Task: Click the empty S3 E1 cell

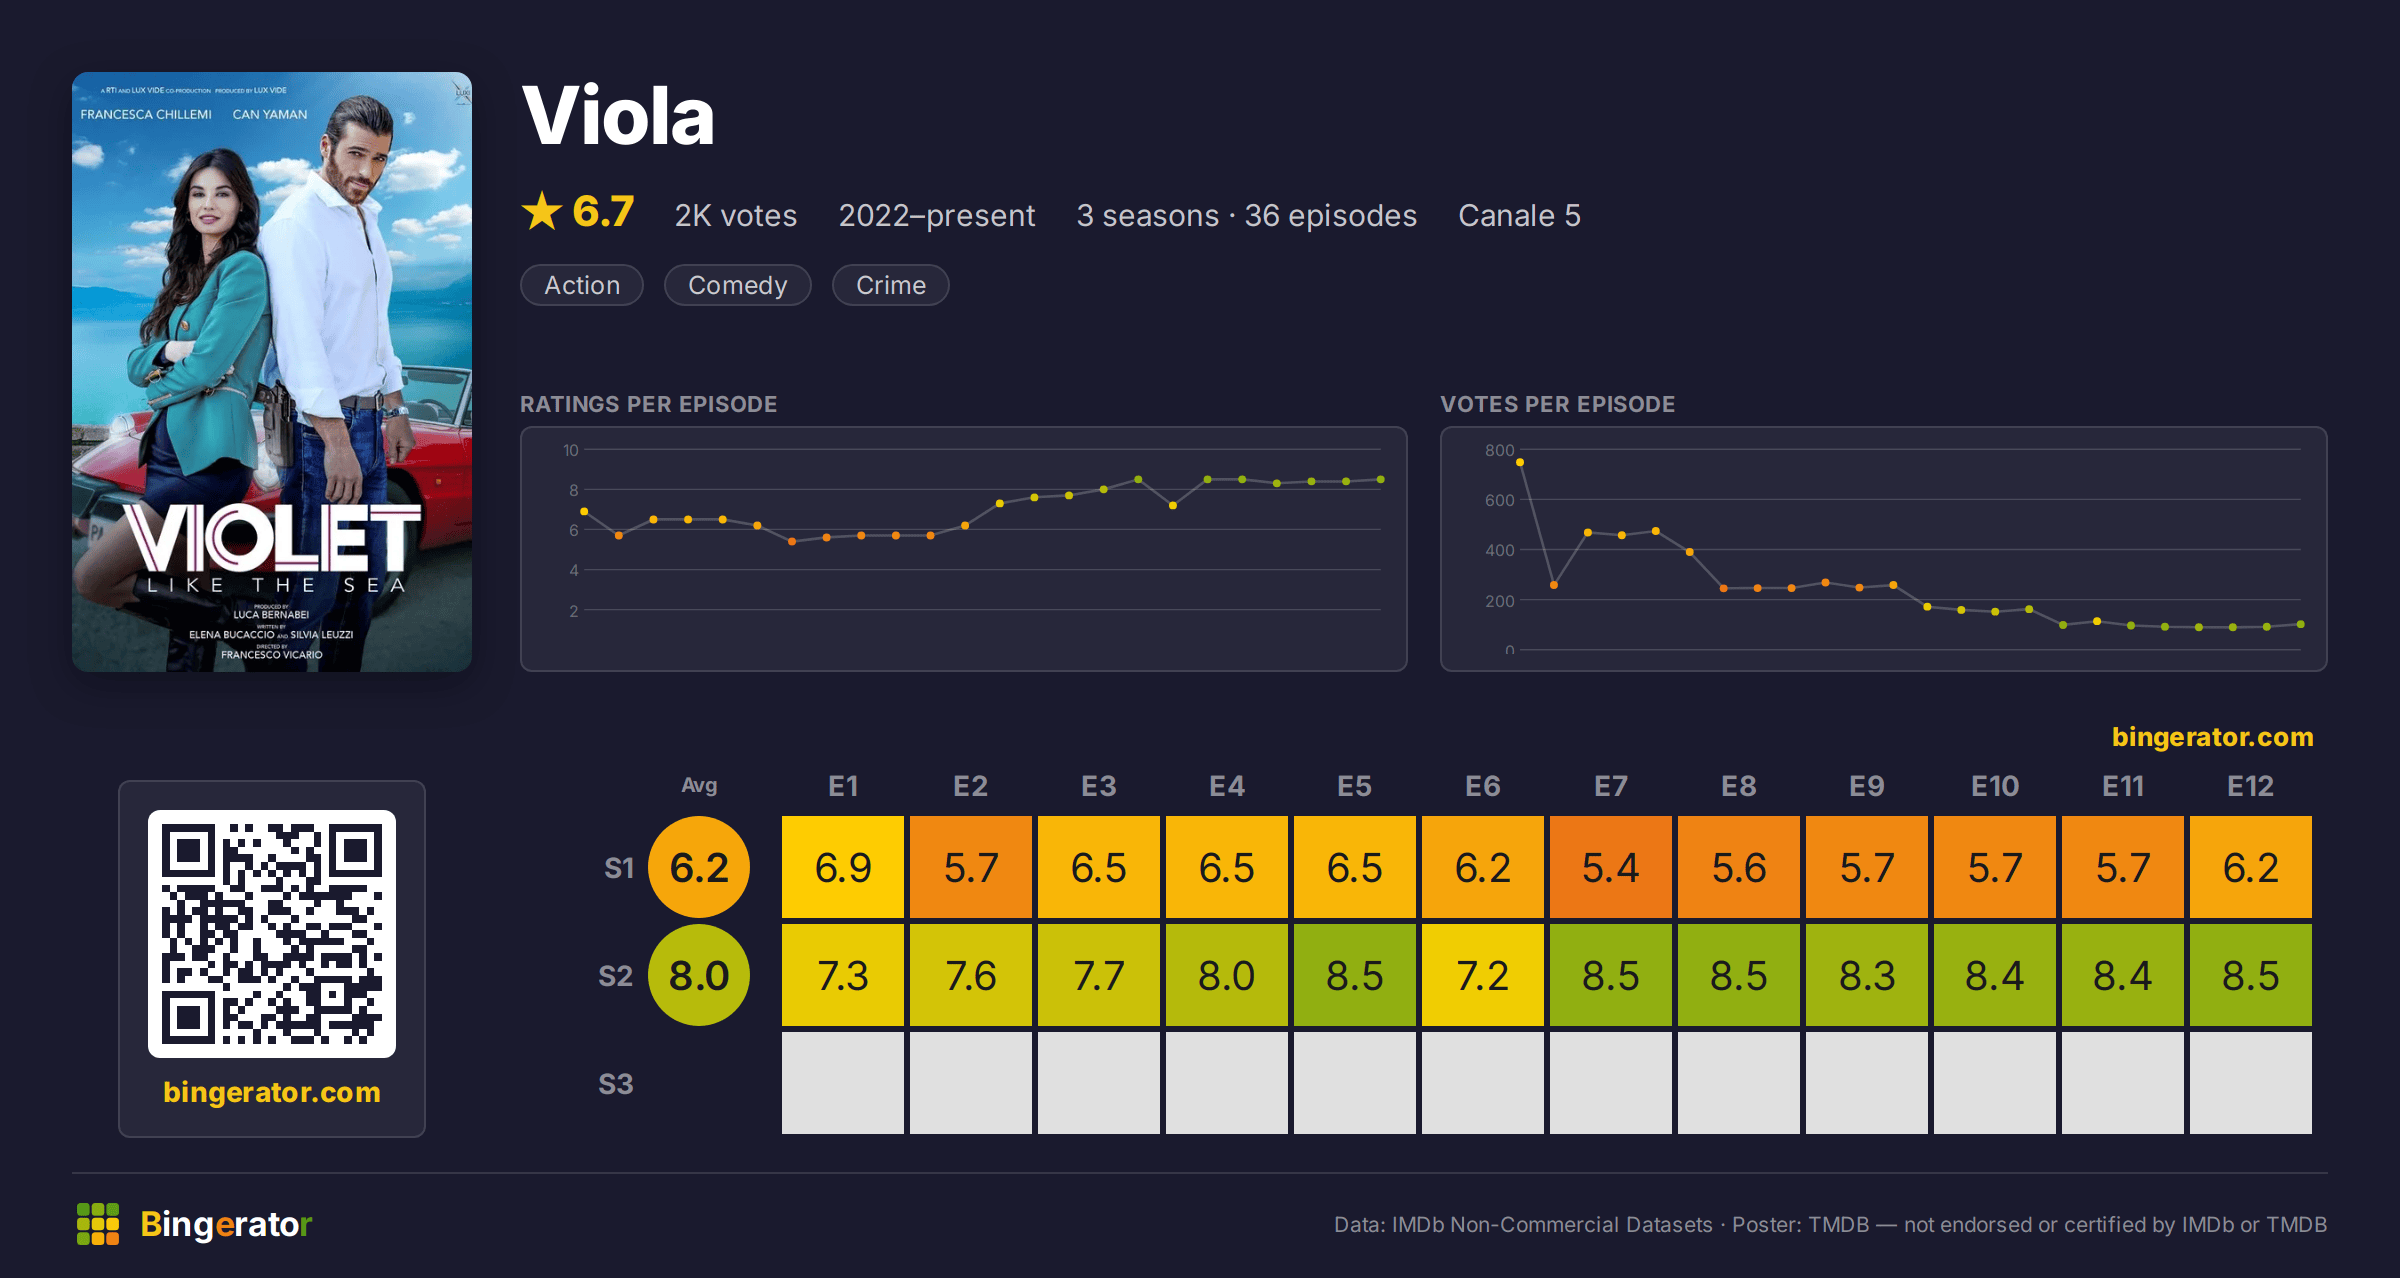Action: (843, 1083)
